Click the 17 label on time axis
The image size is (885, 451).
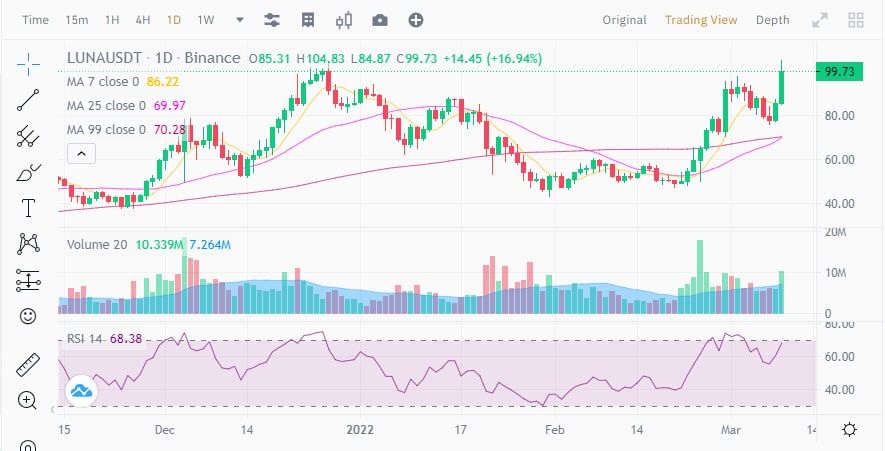pos(461,430)
